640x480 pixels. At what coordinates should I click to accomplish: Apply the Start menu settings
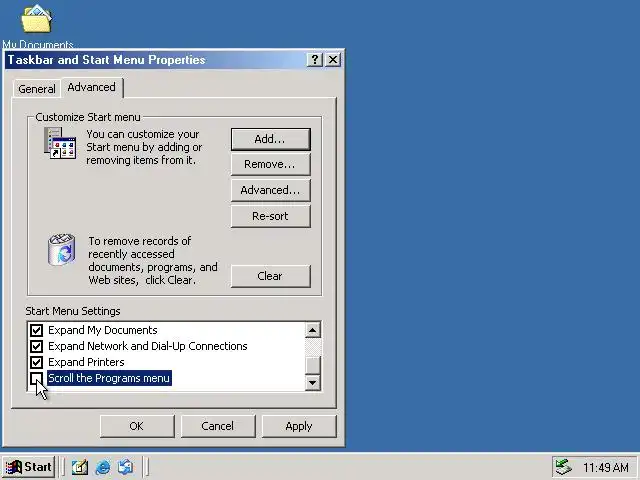pos(299,426)
